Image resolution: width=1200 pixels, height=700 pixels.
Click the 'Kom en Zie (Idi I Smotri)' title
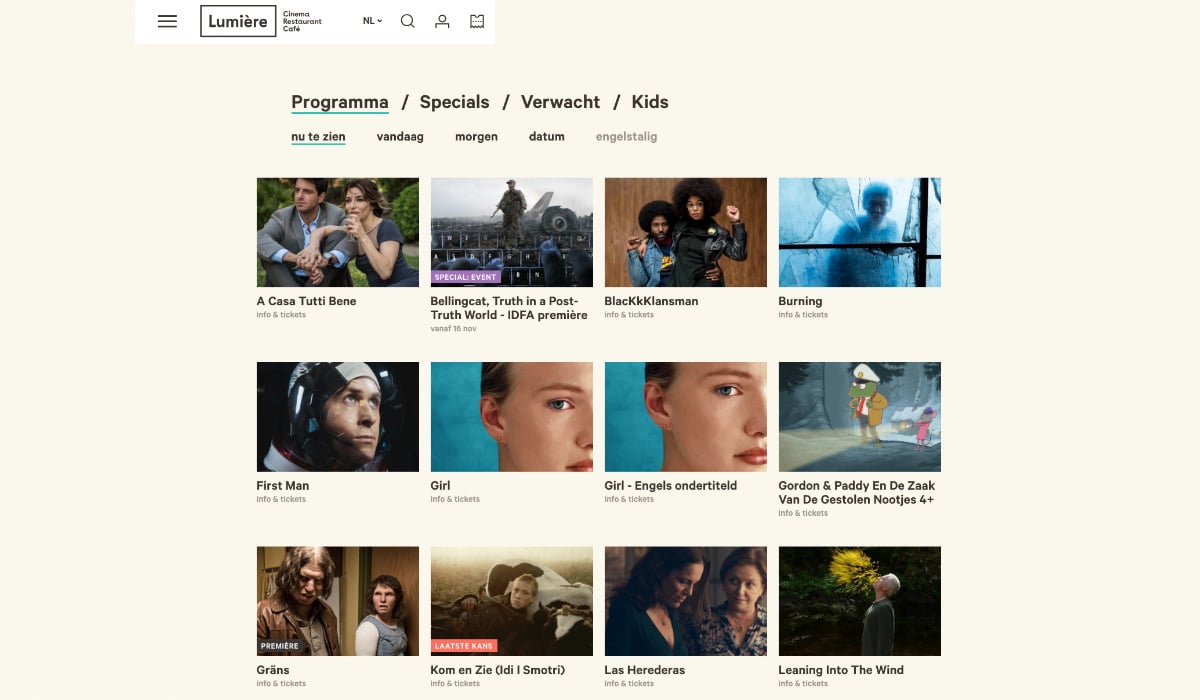click(498, 670)
